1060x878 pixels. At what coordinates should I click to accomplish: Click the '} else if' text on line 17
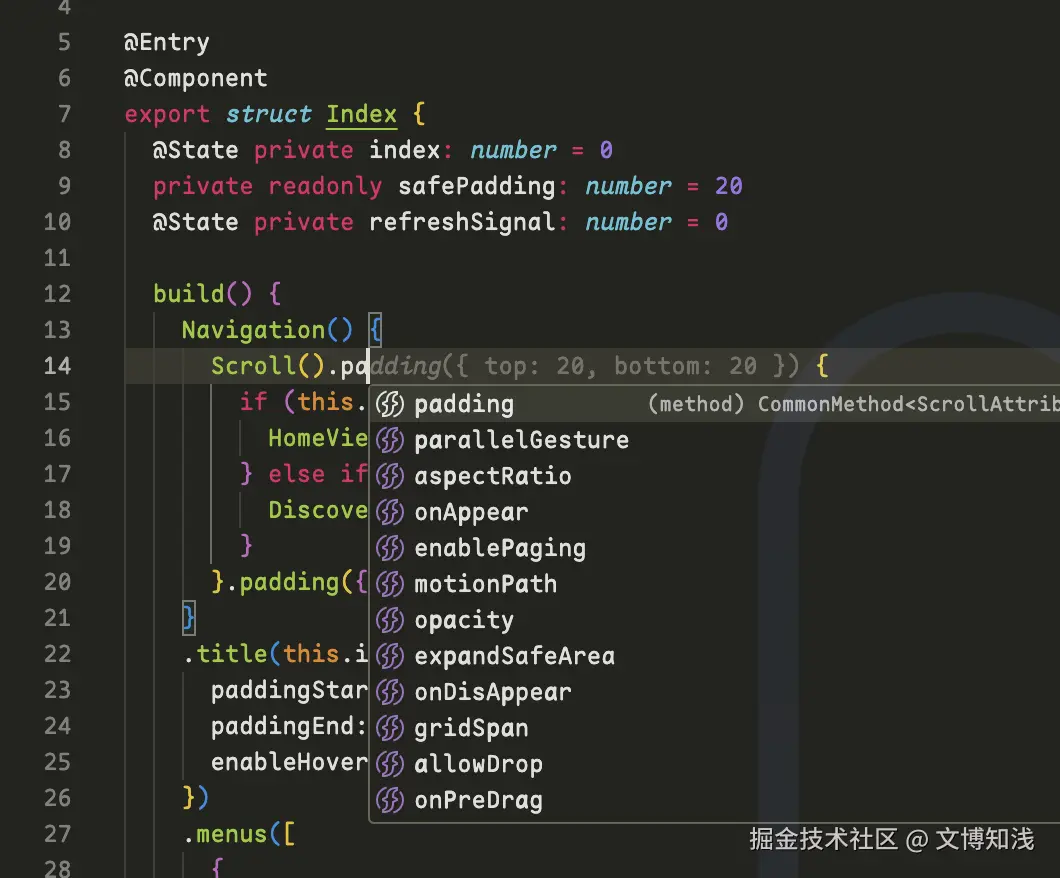[304, 474]
